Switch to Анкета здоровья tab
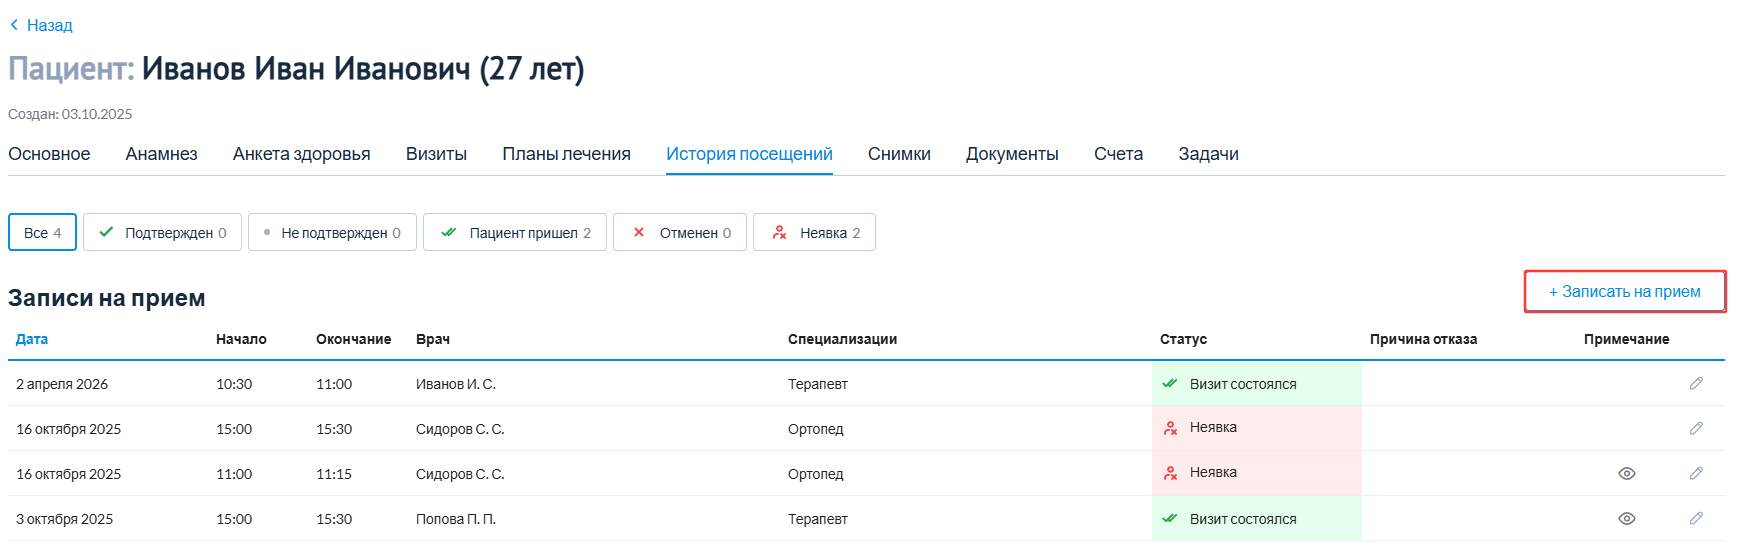The image size is (1741, 553). [x=301, y=154]
